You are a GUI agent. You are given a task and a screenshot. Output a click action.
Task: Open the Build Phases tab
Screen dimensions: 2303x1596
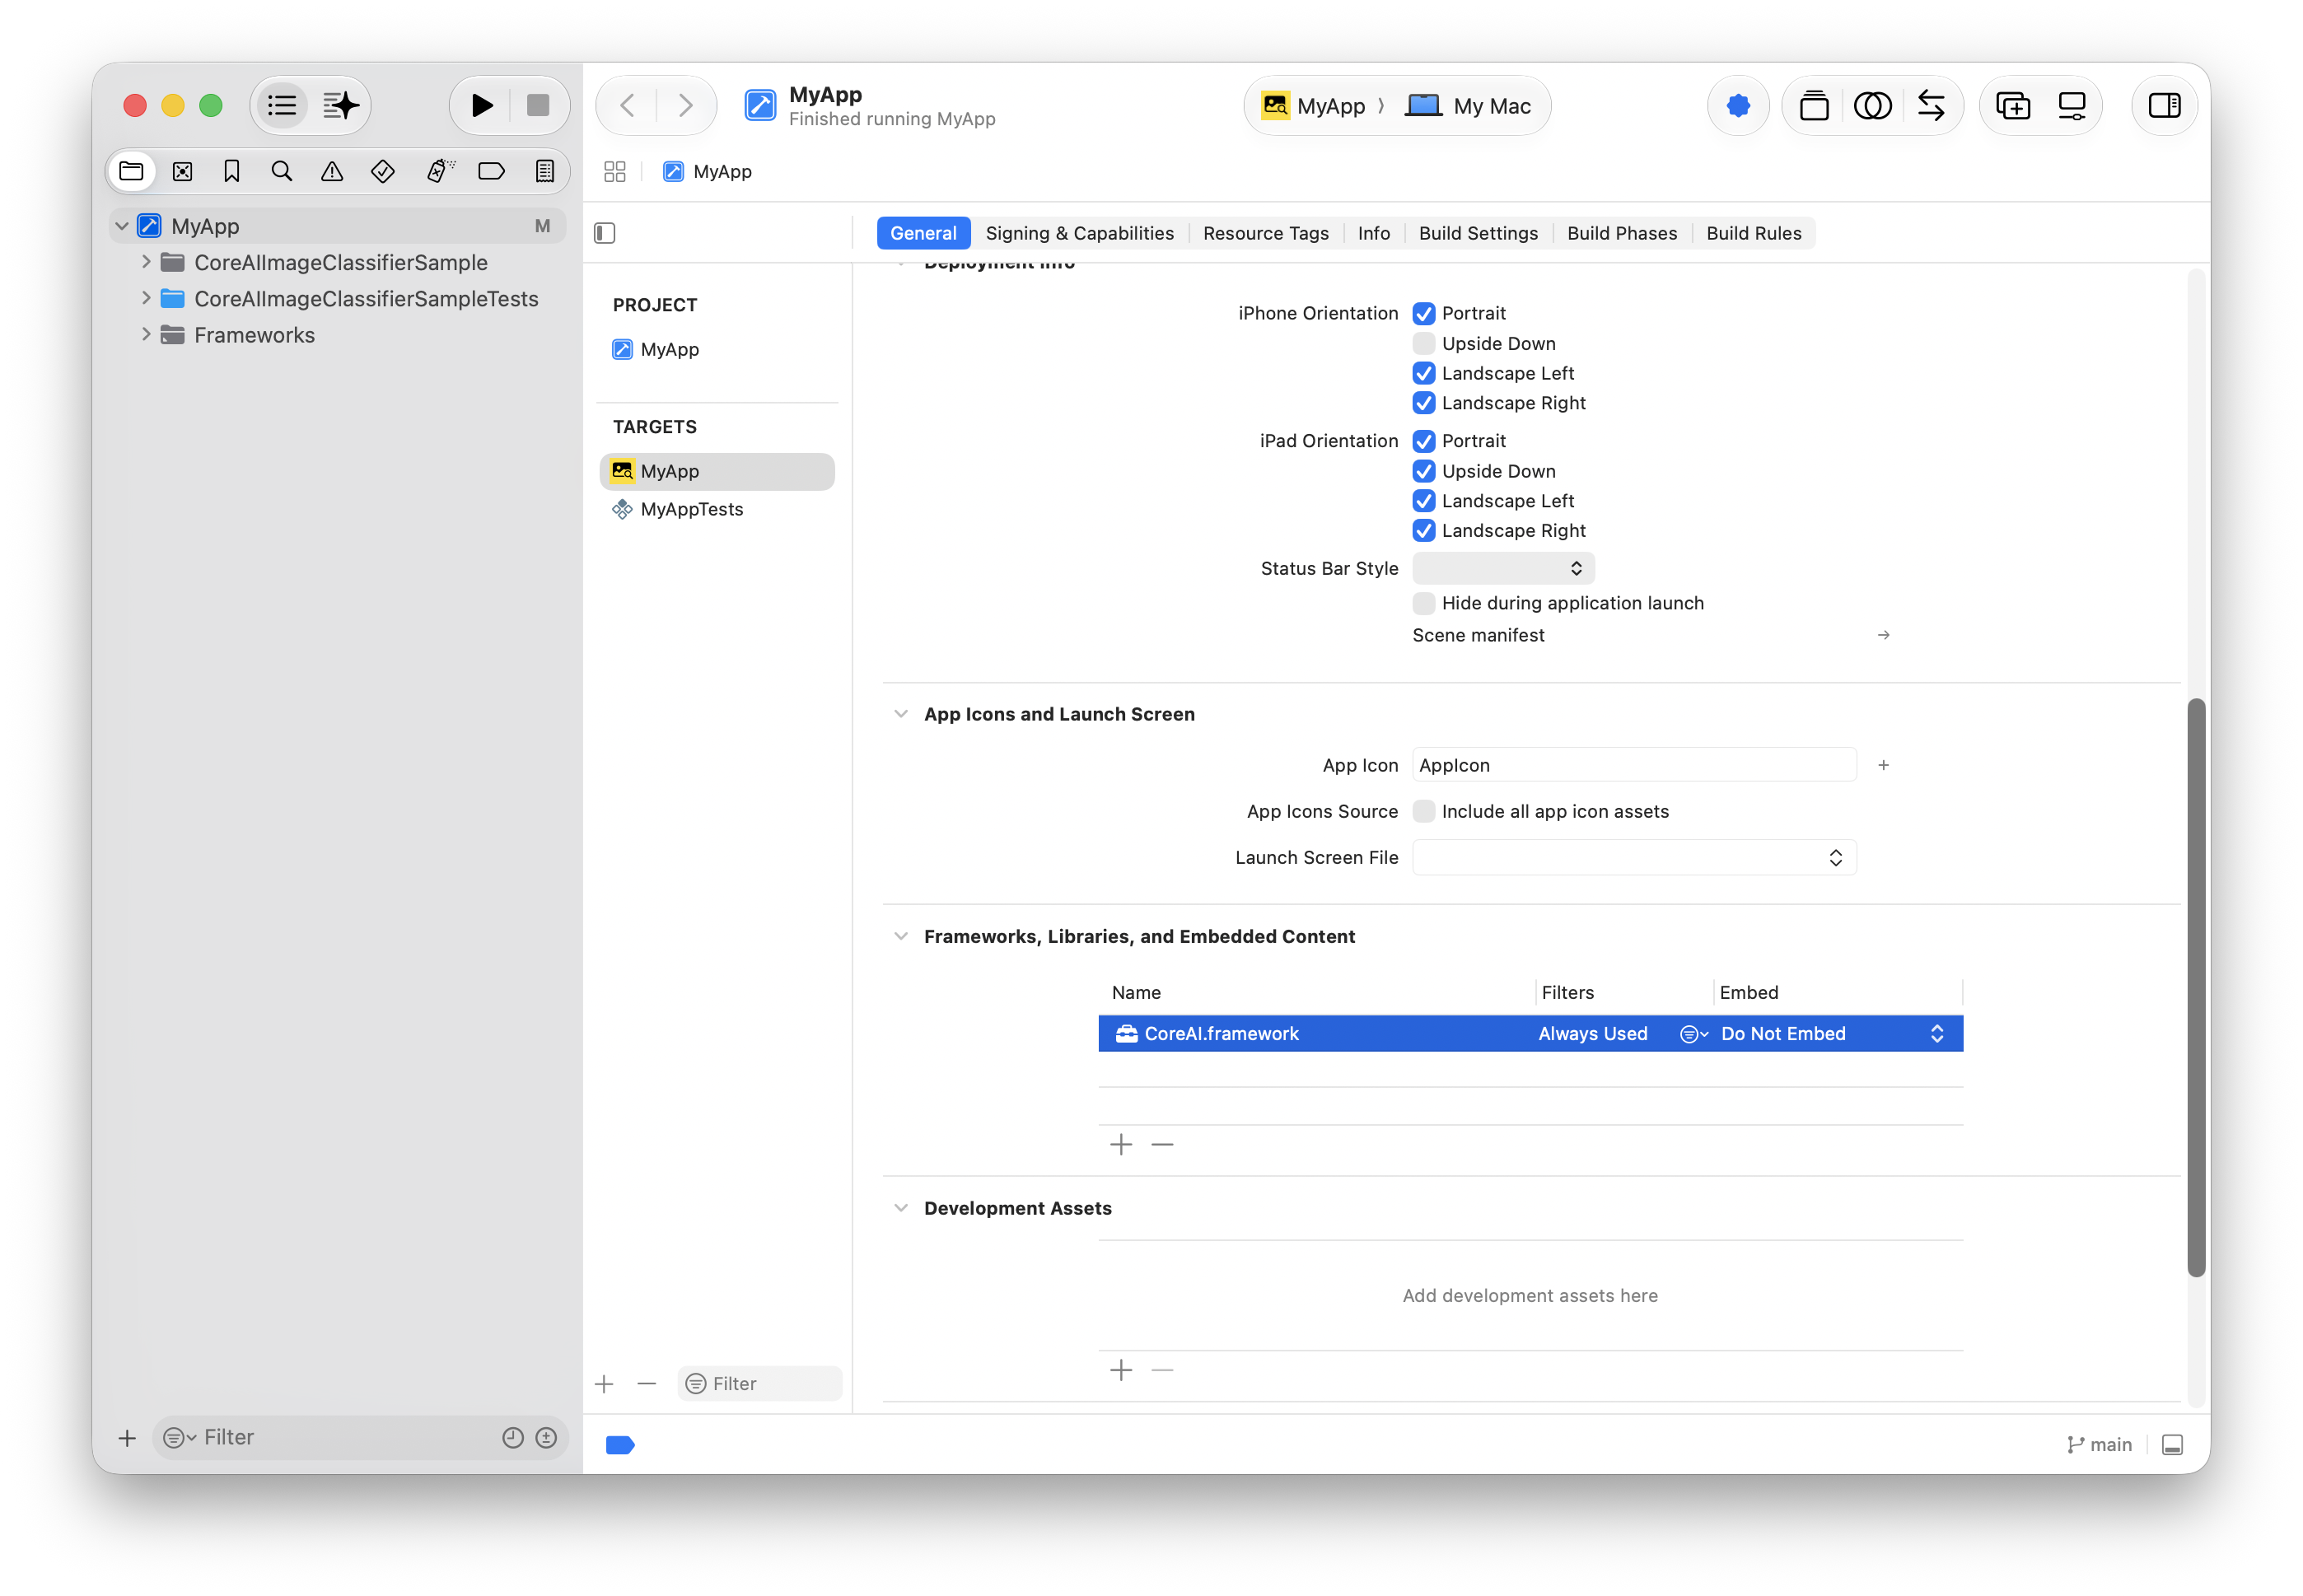tap(1622, 233)
